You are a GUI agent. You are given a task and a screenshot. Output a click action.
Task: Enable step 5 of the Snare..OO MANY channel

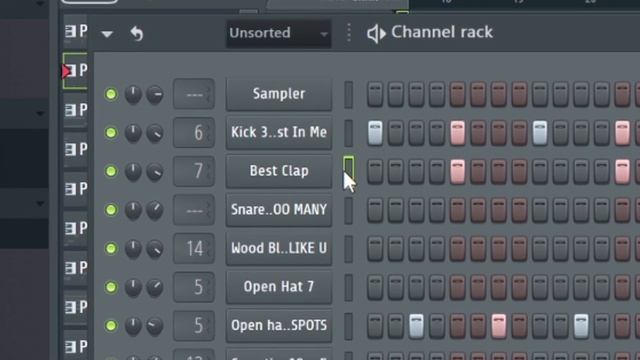pyautogui.click(x=458, y=210)
